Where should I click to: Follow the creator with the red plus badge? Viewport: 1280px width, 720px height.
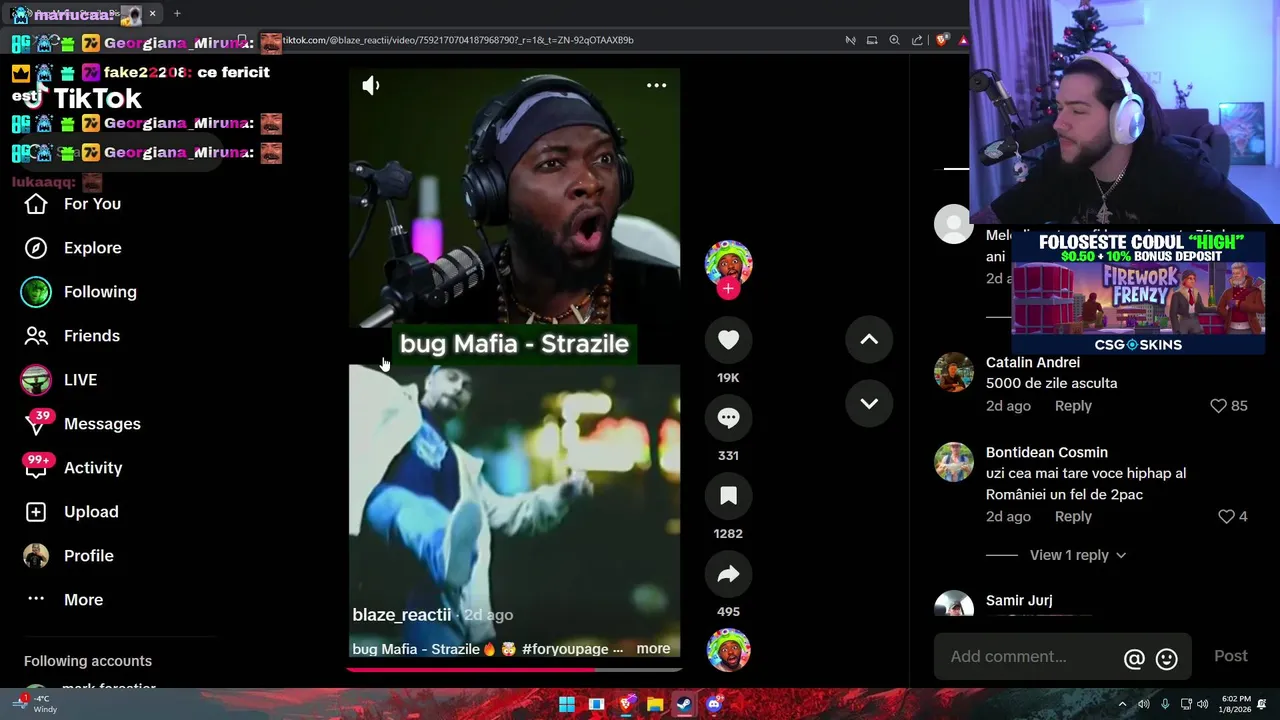[728, 289]
